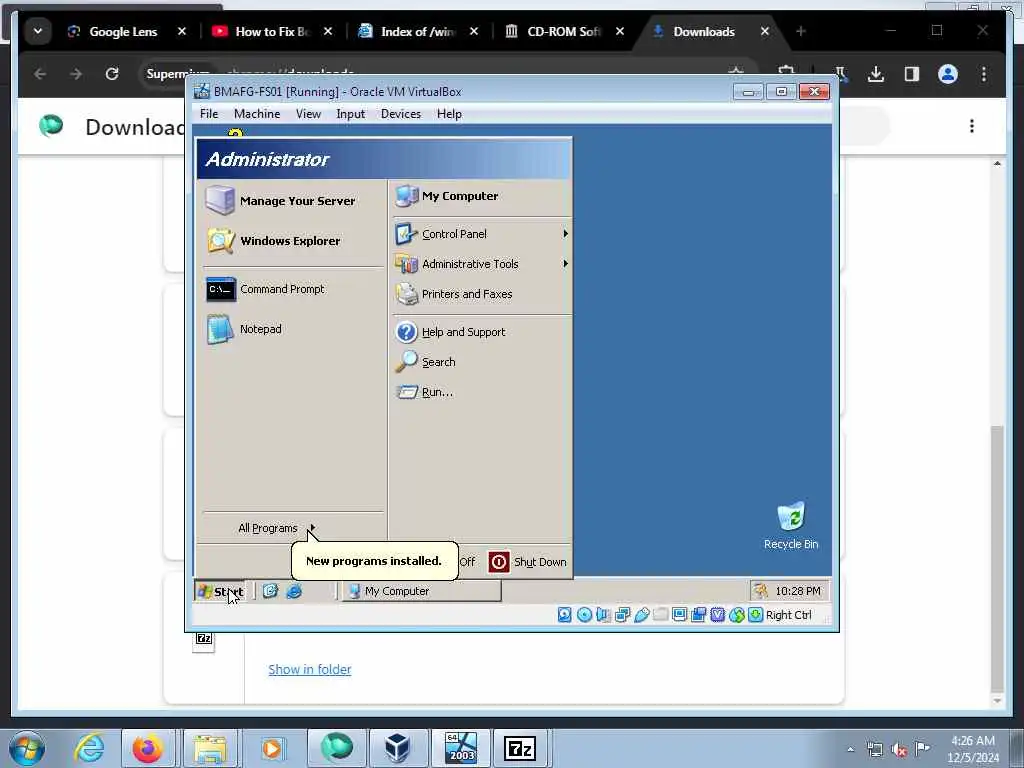Image resolution: width=1024 pixels, height=768 pixels.
Task: Click VM system tray icon beside 10:28 PM
Action: 760,591
